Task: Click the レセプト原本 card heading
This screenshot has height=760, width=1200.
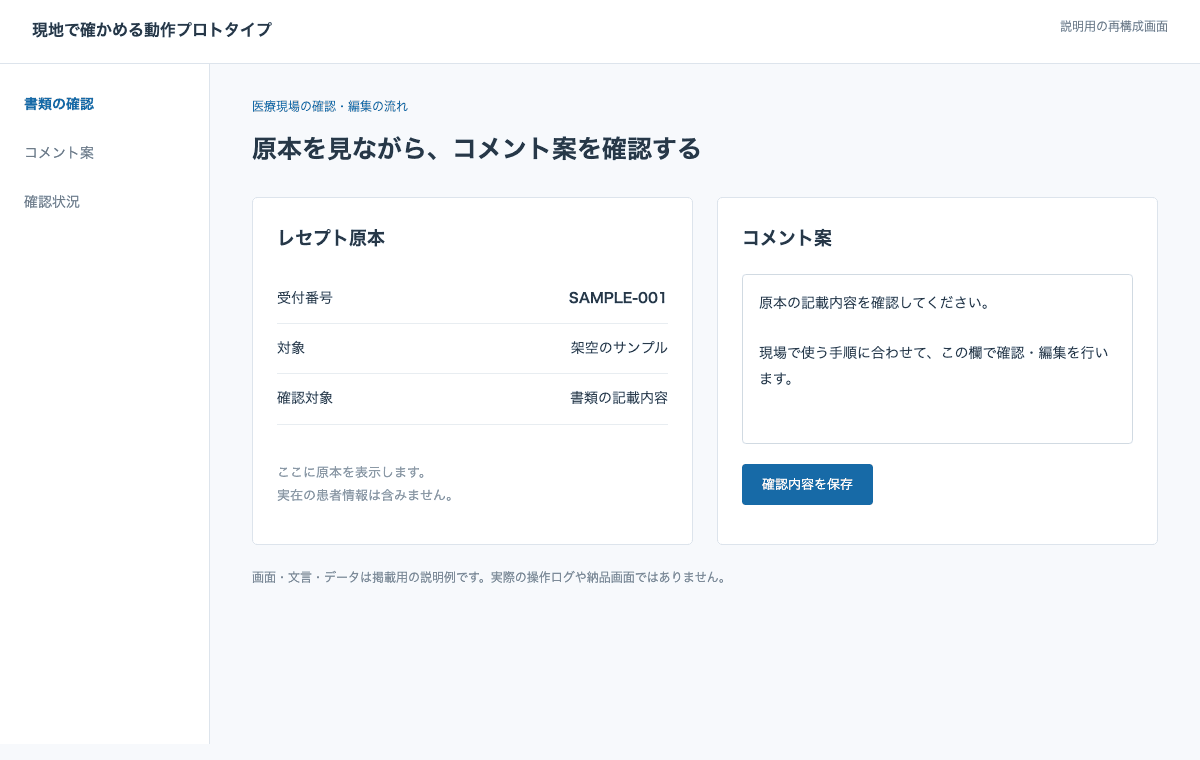Action: (x=331, y=238)
